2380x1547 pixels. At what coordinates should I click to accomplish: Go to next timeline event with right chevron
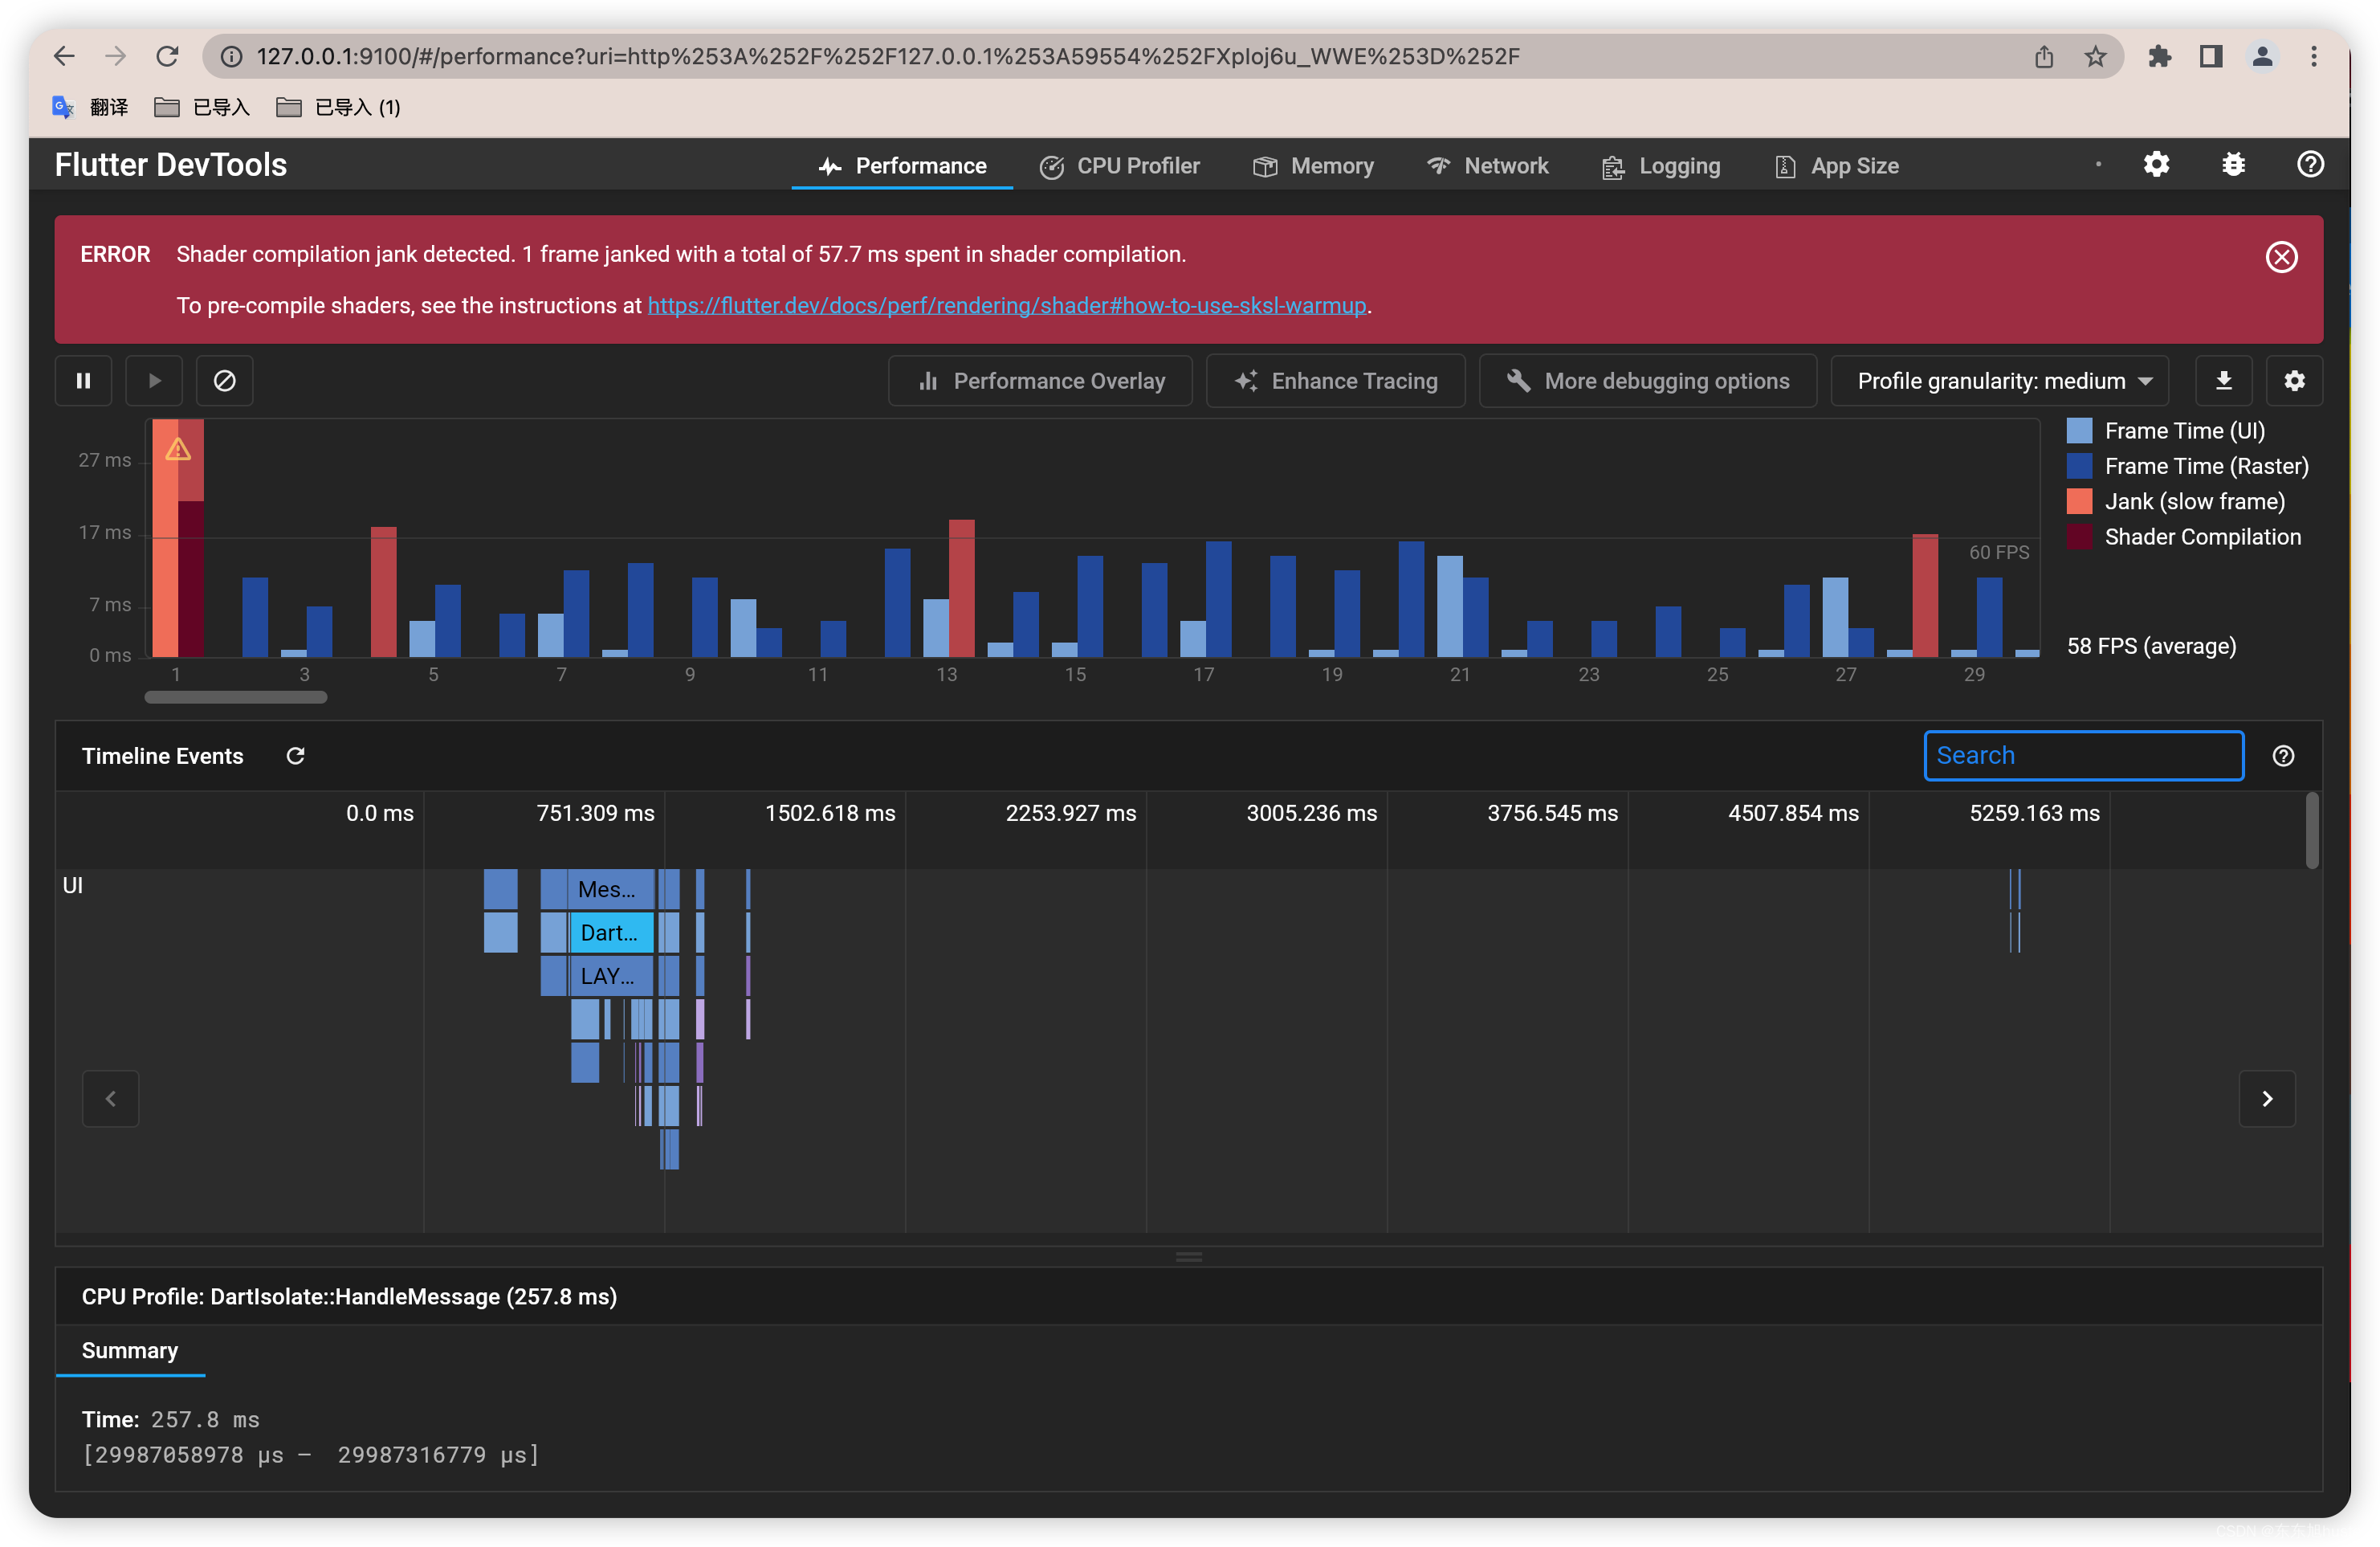click(x=2267, y=1099)
